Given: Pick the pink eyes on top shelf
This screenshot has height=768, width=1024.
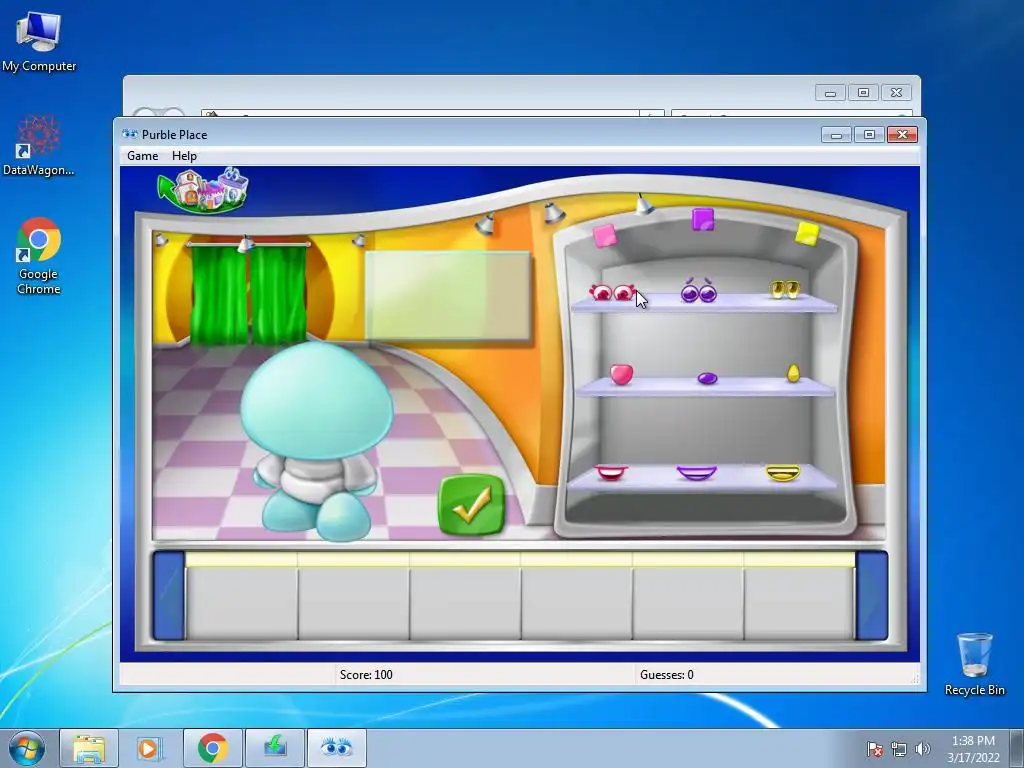Looking at the screenshot, I should 612,293.
